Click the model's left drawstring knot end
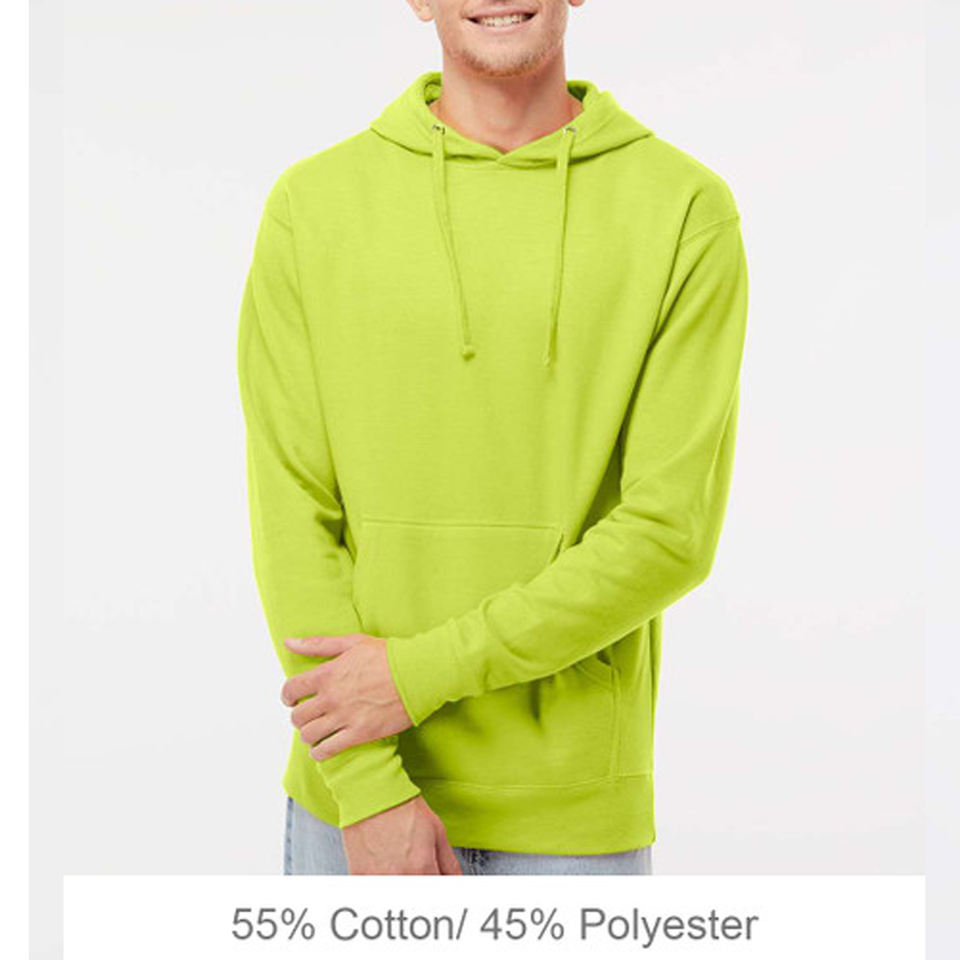This screenshot has width=960, height=960. (x=468, y=351)
